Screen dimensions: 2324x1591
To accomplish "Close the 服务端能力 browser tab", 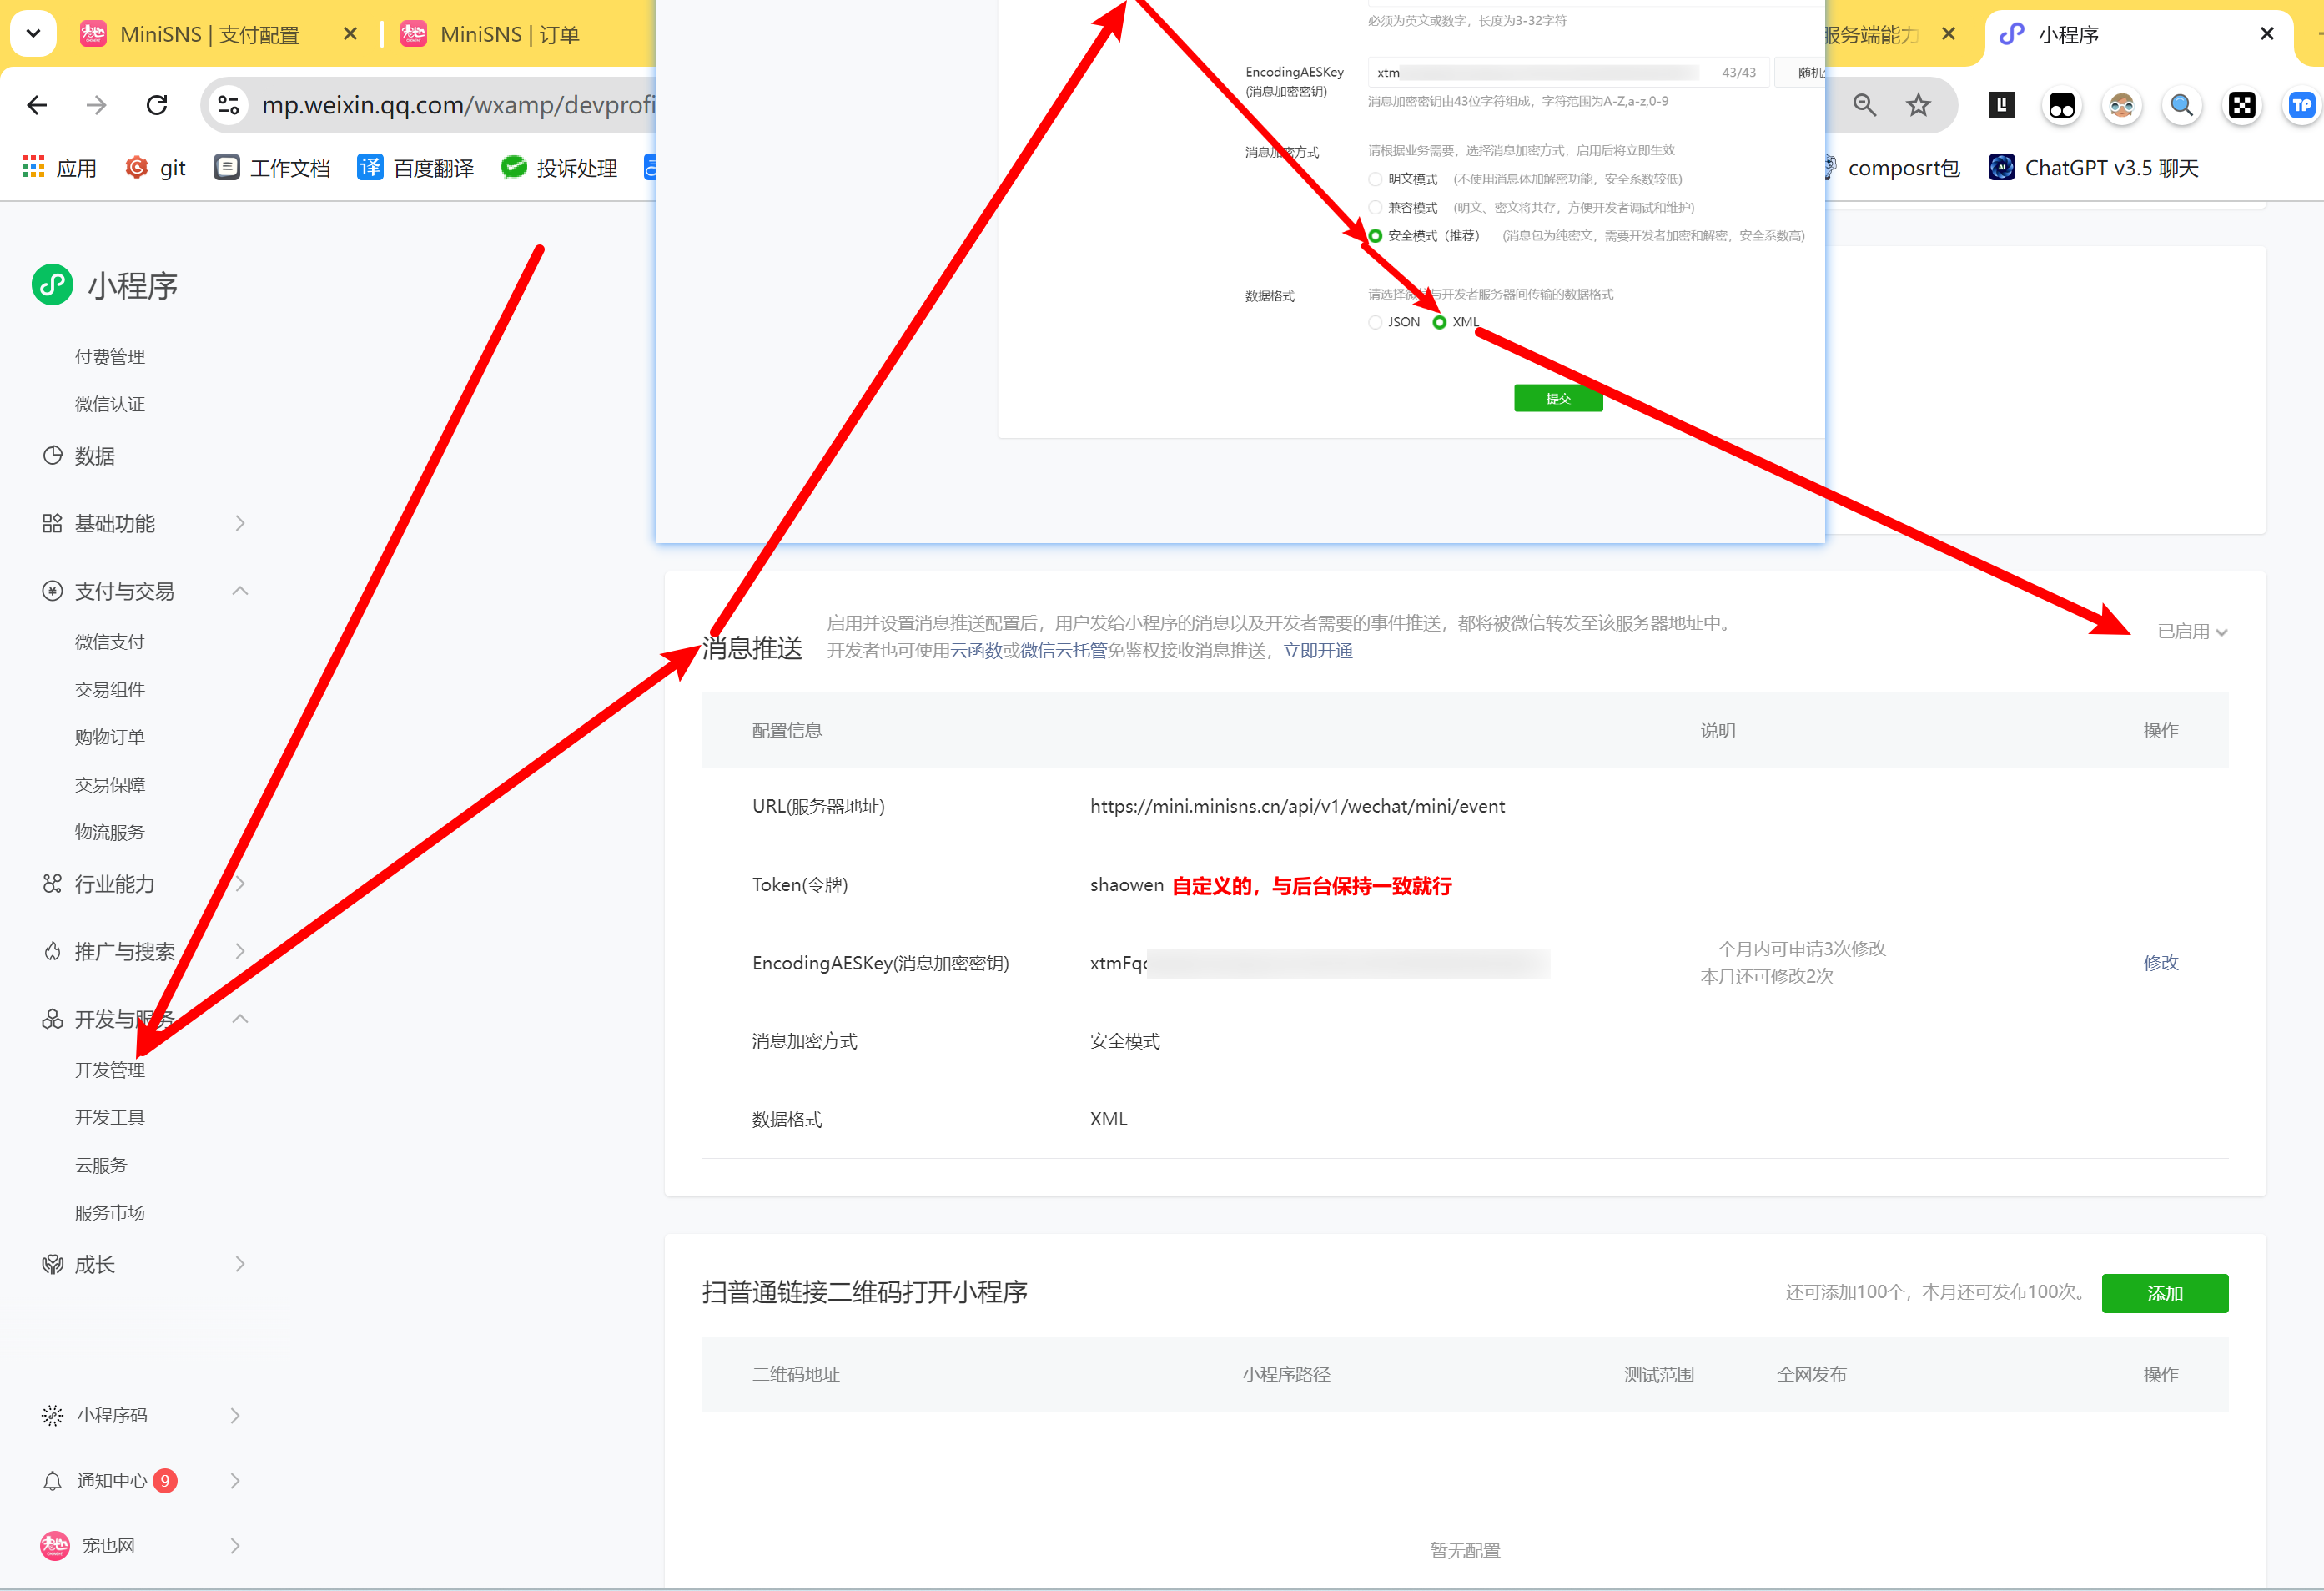I will pyautogui.click(x=1948, y=34).
